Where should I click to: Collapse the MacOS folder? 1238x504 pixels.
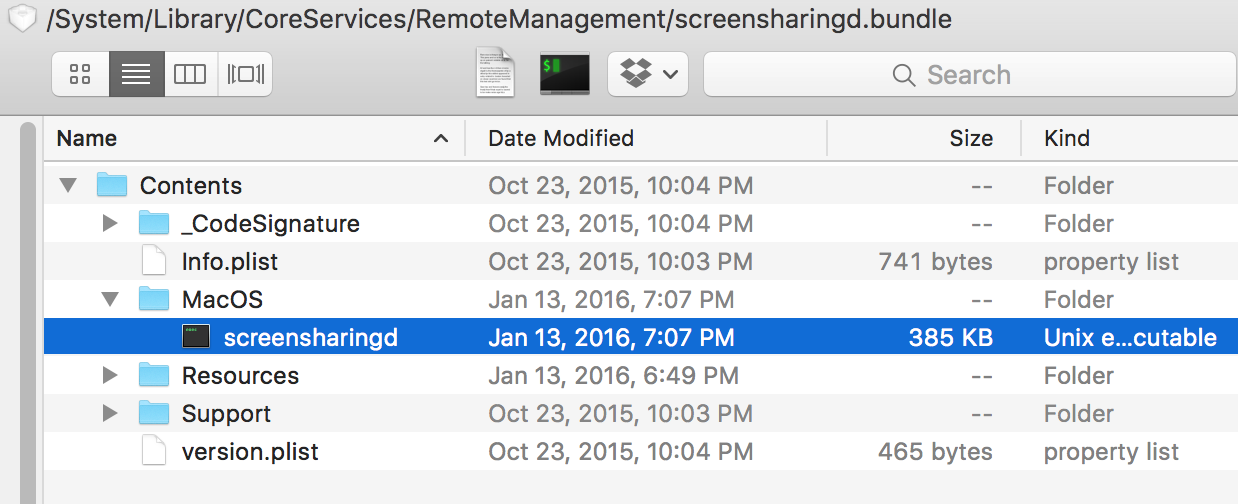coord(110,300)
